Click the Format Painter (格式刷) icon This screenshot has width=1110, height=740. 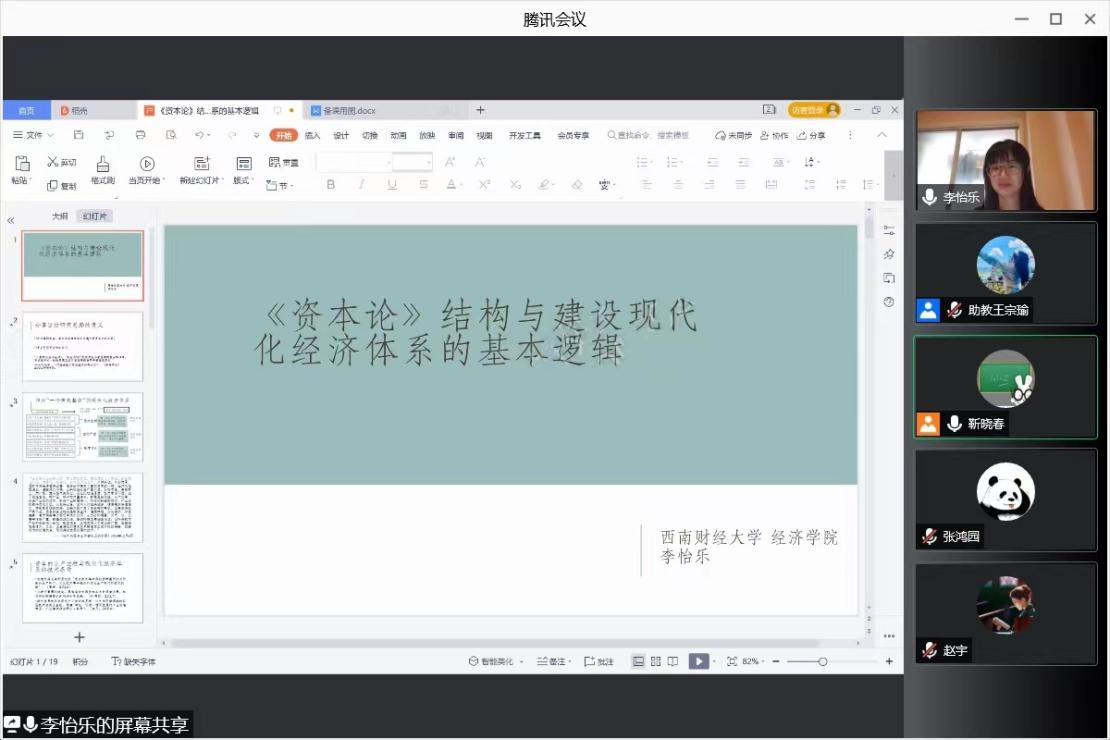point(103,165)
